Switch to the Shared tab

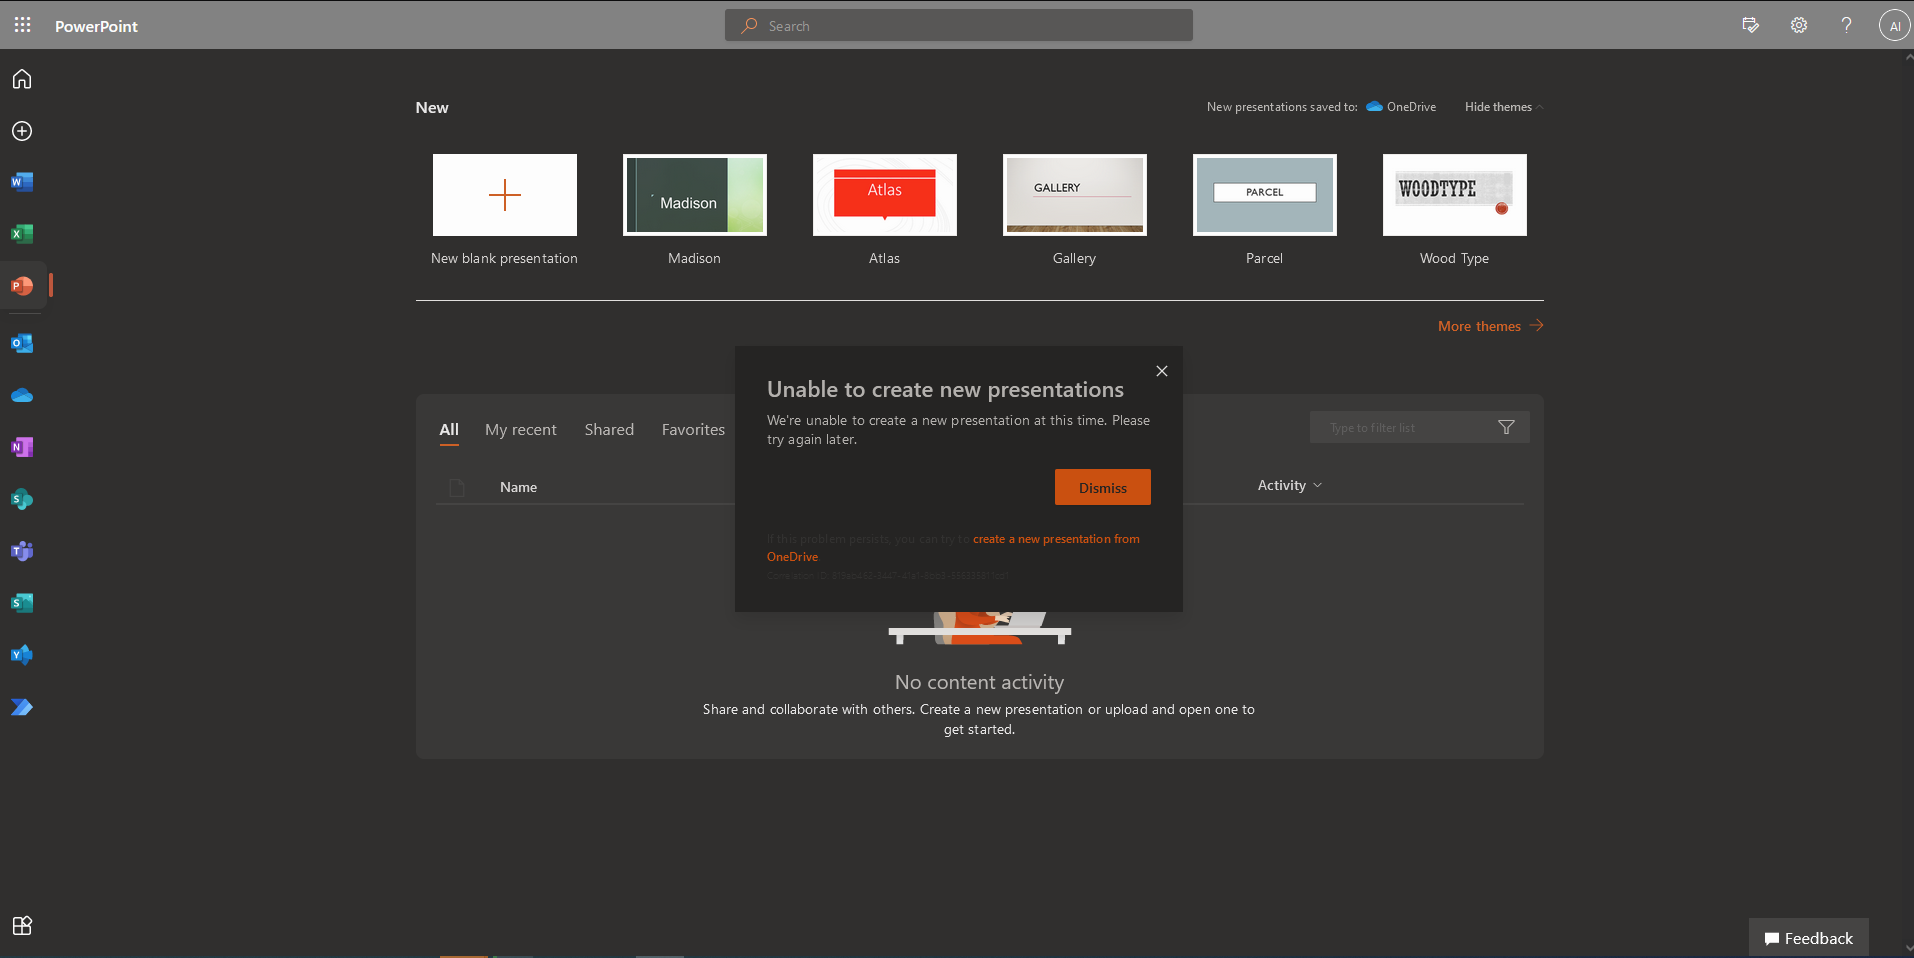[609, 430]
